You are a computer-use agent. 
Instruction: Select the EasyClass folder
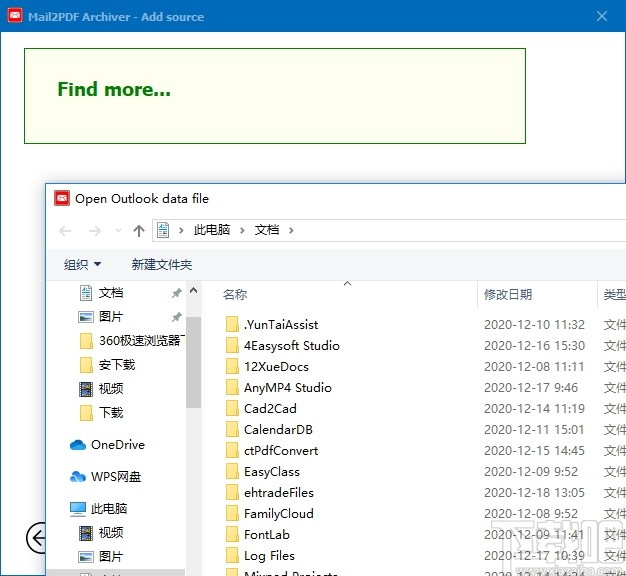tap(272, 472)
